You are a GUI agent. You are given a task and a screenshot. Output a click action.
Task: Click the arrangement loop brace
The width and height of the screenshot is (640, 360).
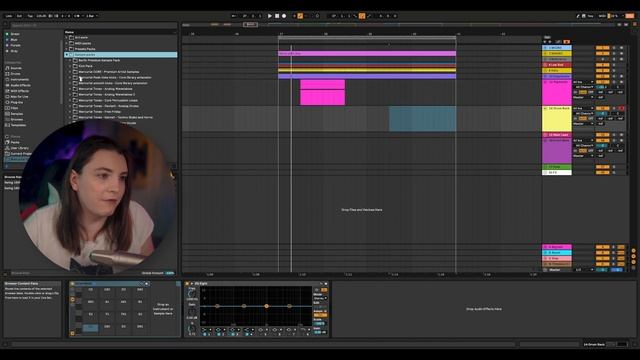pos(367,38)
